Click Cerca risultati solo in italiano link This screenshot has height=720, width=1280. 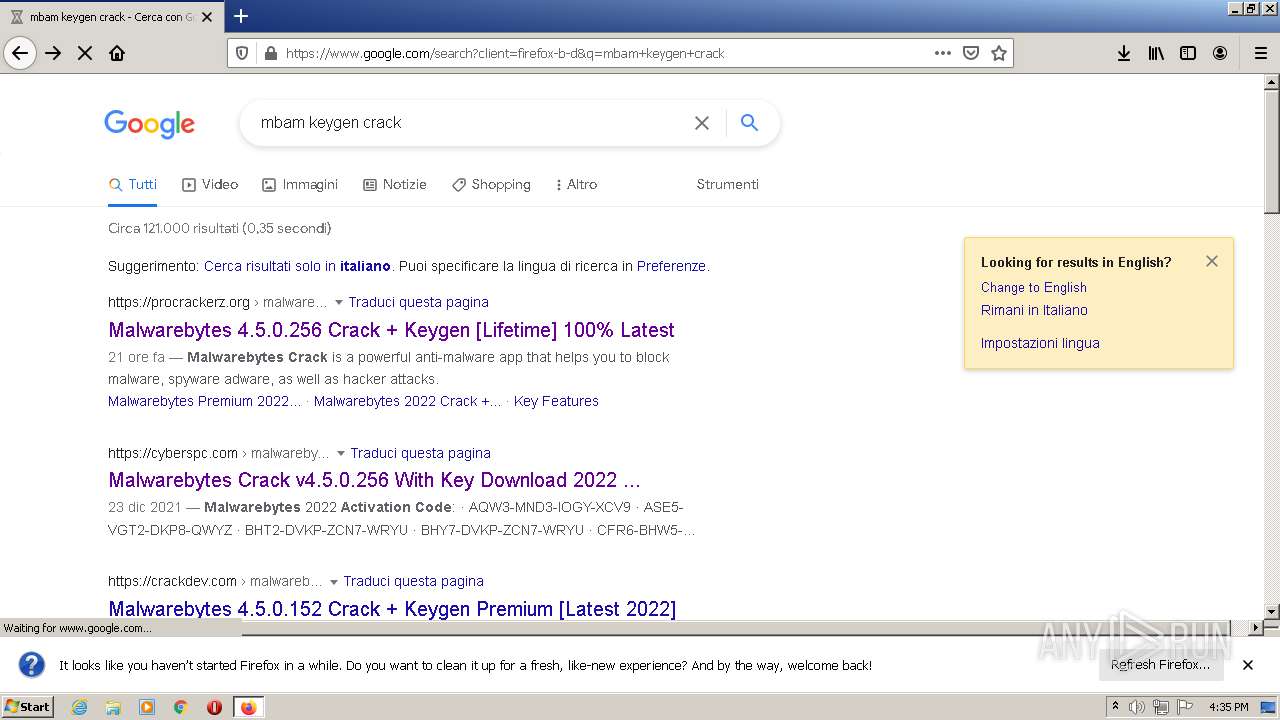[x=297, y=266]
